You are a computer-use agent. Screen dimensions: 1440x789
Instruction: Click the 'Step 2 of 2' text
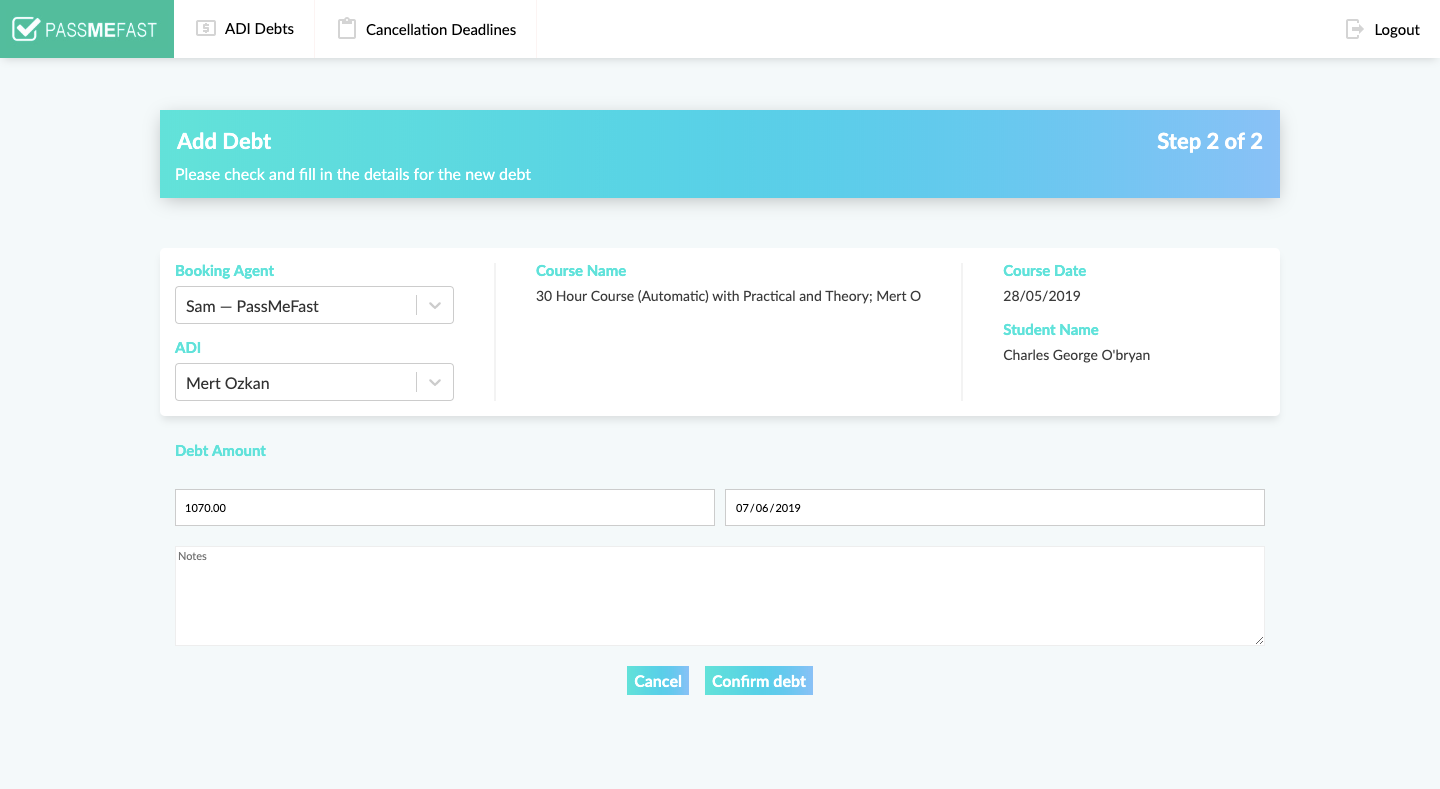1210,141
